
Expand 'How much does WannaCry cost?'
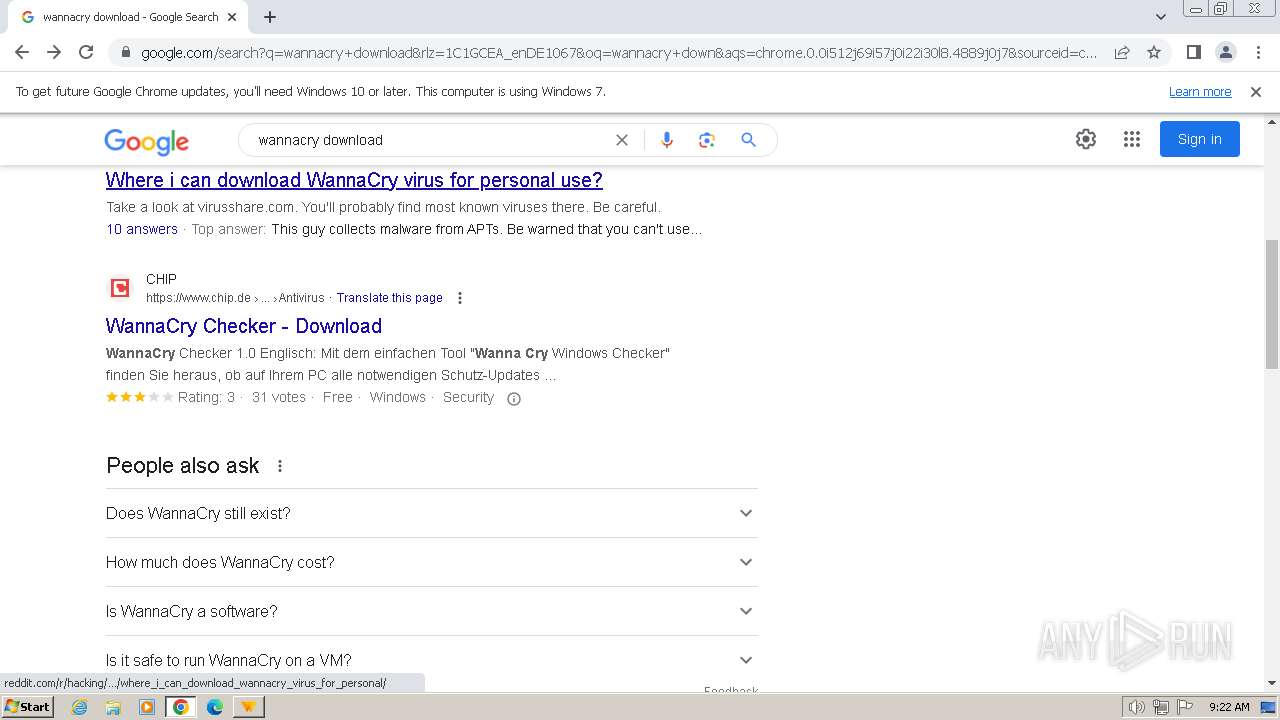click(x=432, y=562)
